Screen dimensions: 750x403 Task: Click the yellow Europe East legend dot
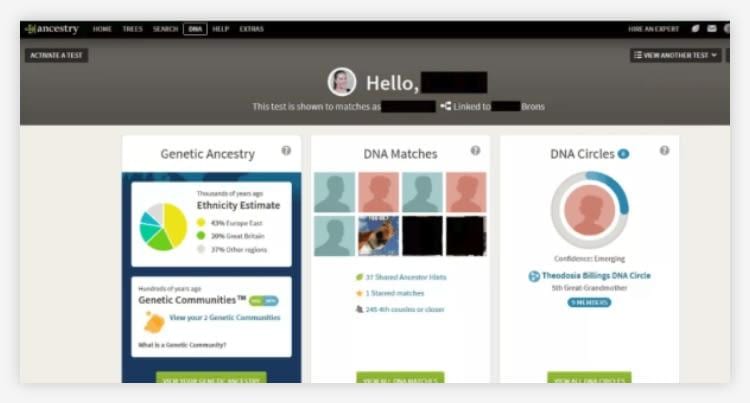(201, 222)
